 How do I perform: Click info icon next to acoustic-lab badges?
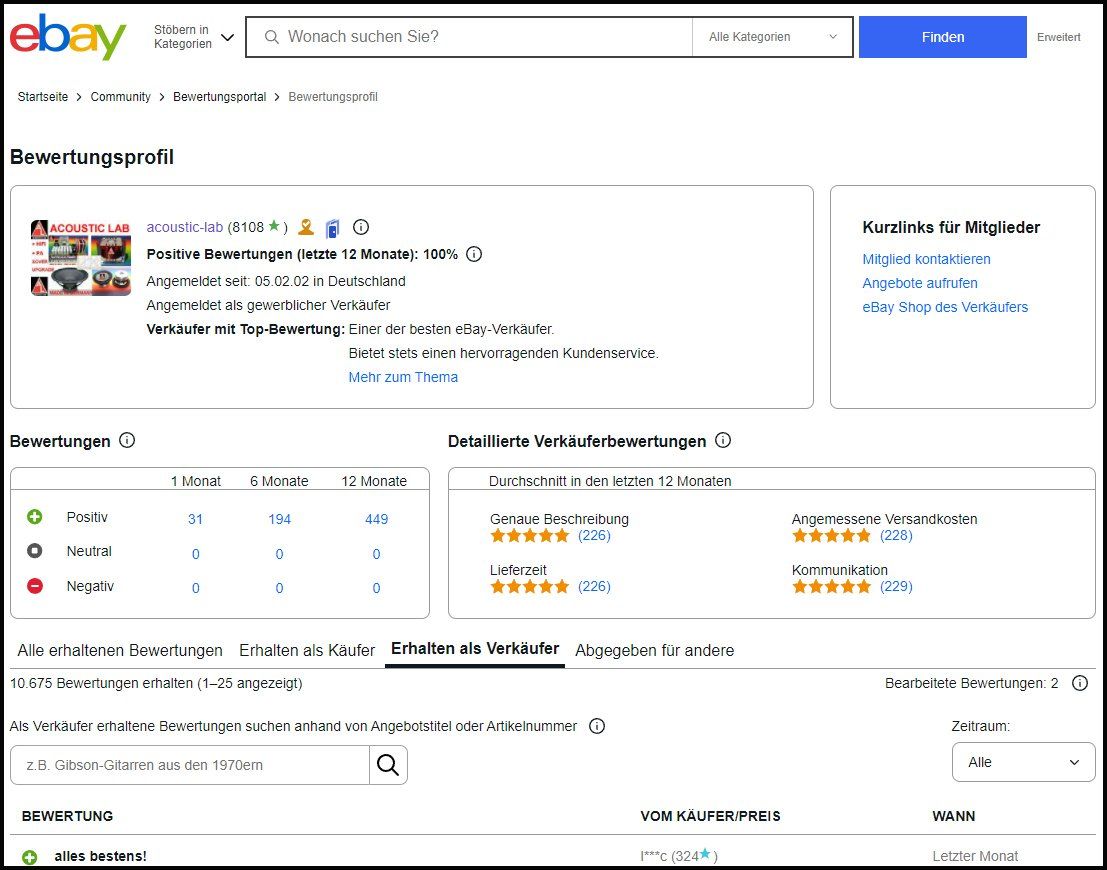361,227
